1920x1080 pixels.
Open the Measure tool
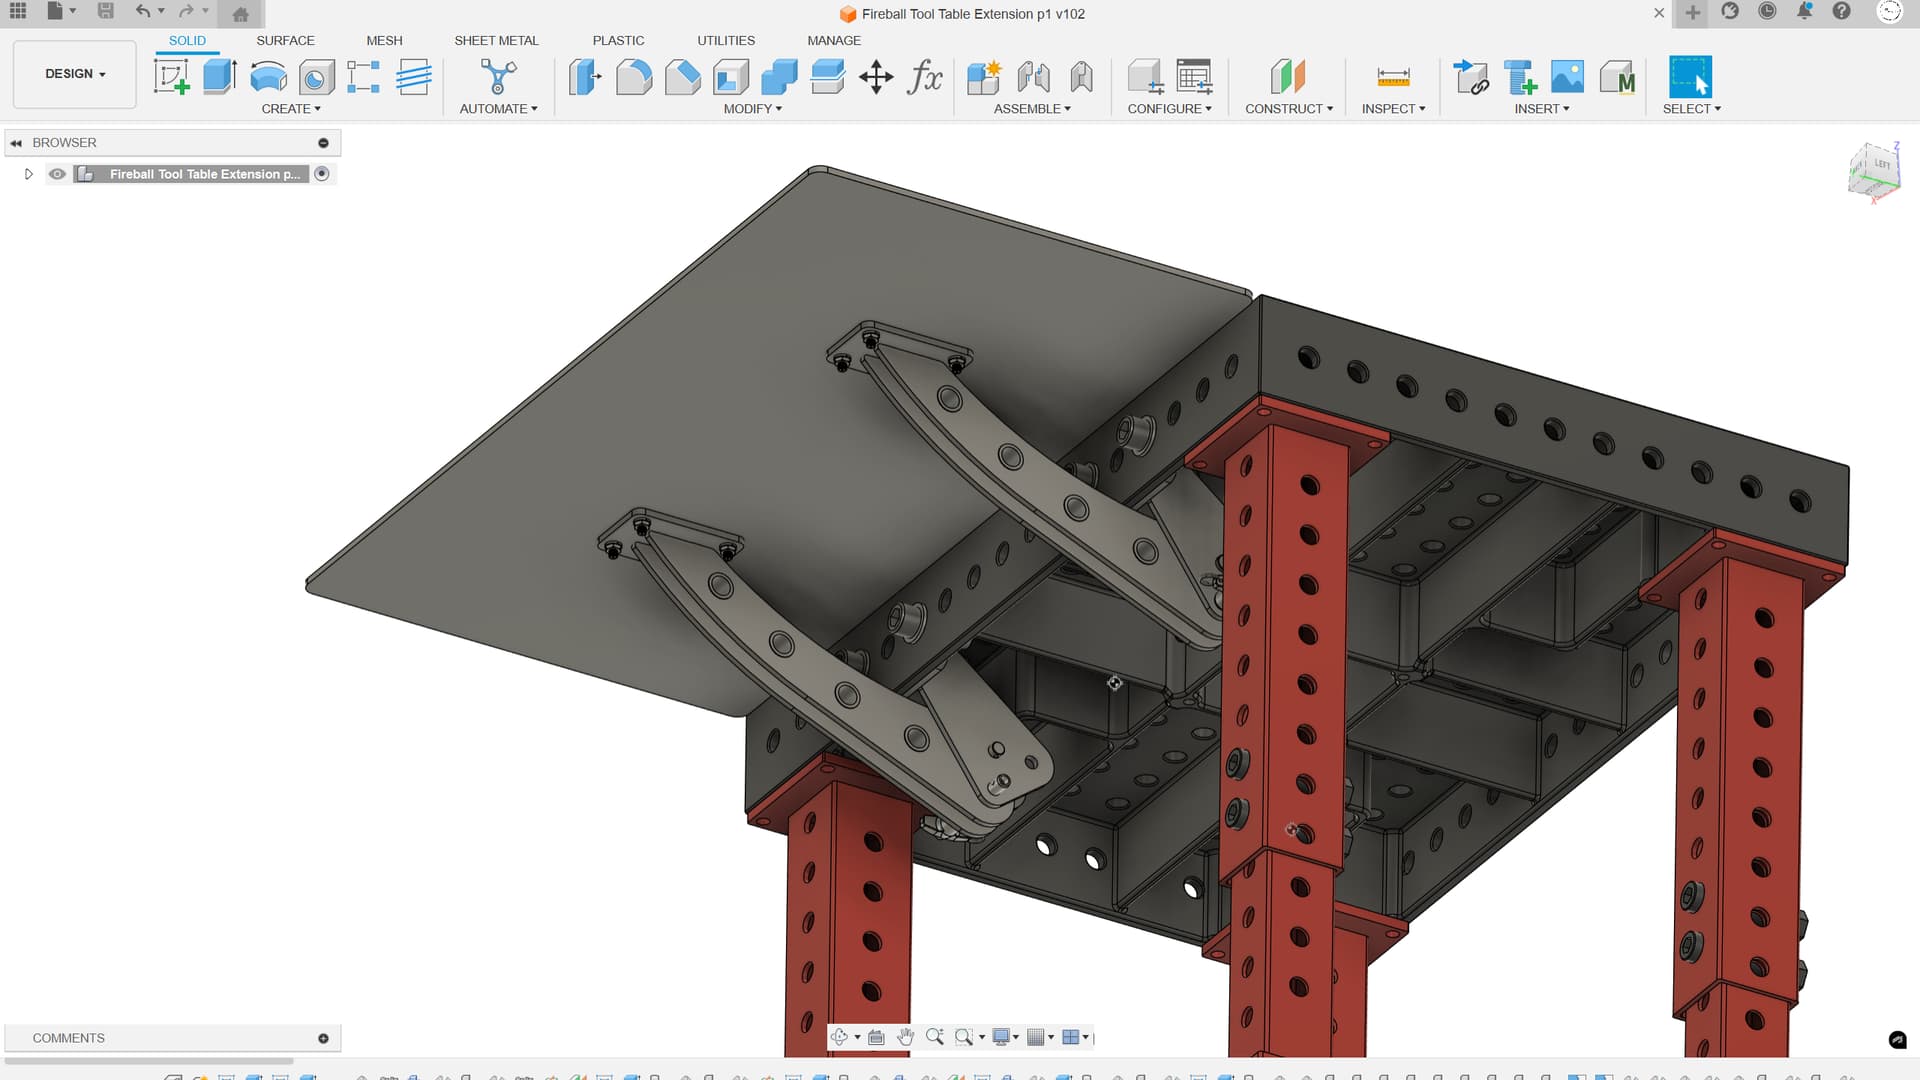coord(1393,77)
